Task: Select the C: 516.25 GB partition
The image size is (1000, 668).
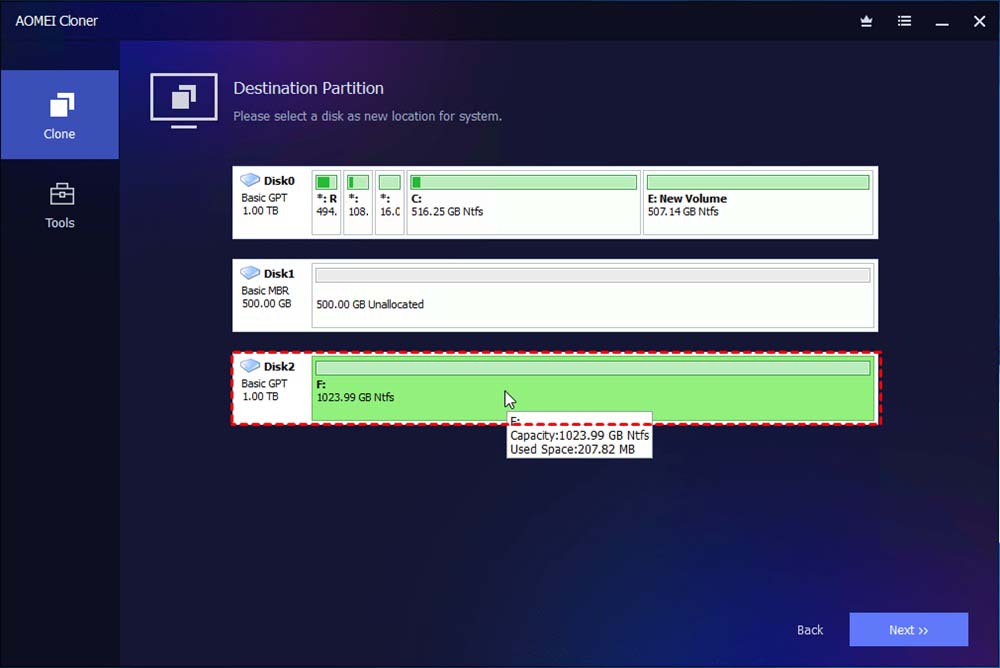Action: pos(524,202)
